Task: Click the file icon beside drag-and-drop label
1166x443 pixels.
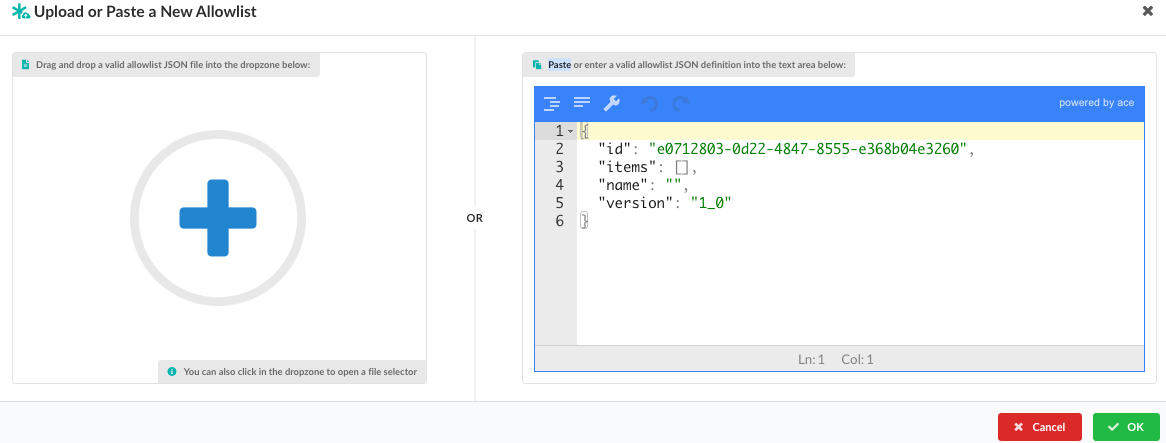Action: (26, 65)
